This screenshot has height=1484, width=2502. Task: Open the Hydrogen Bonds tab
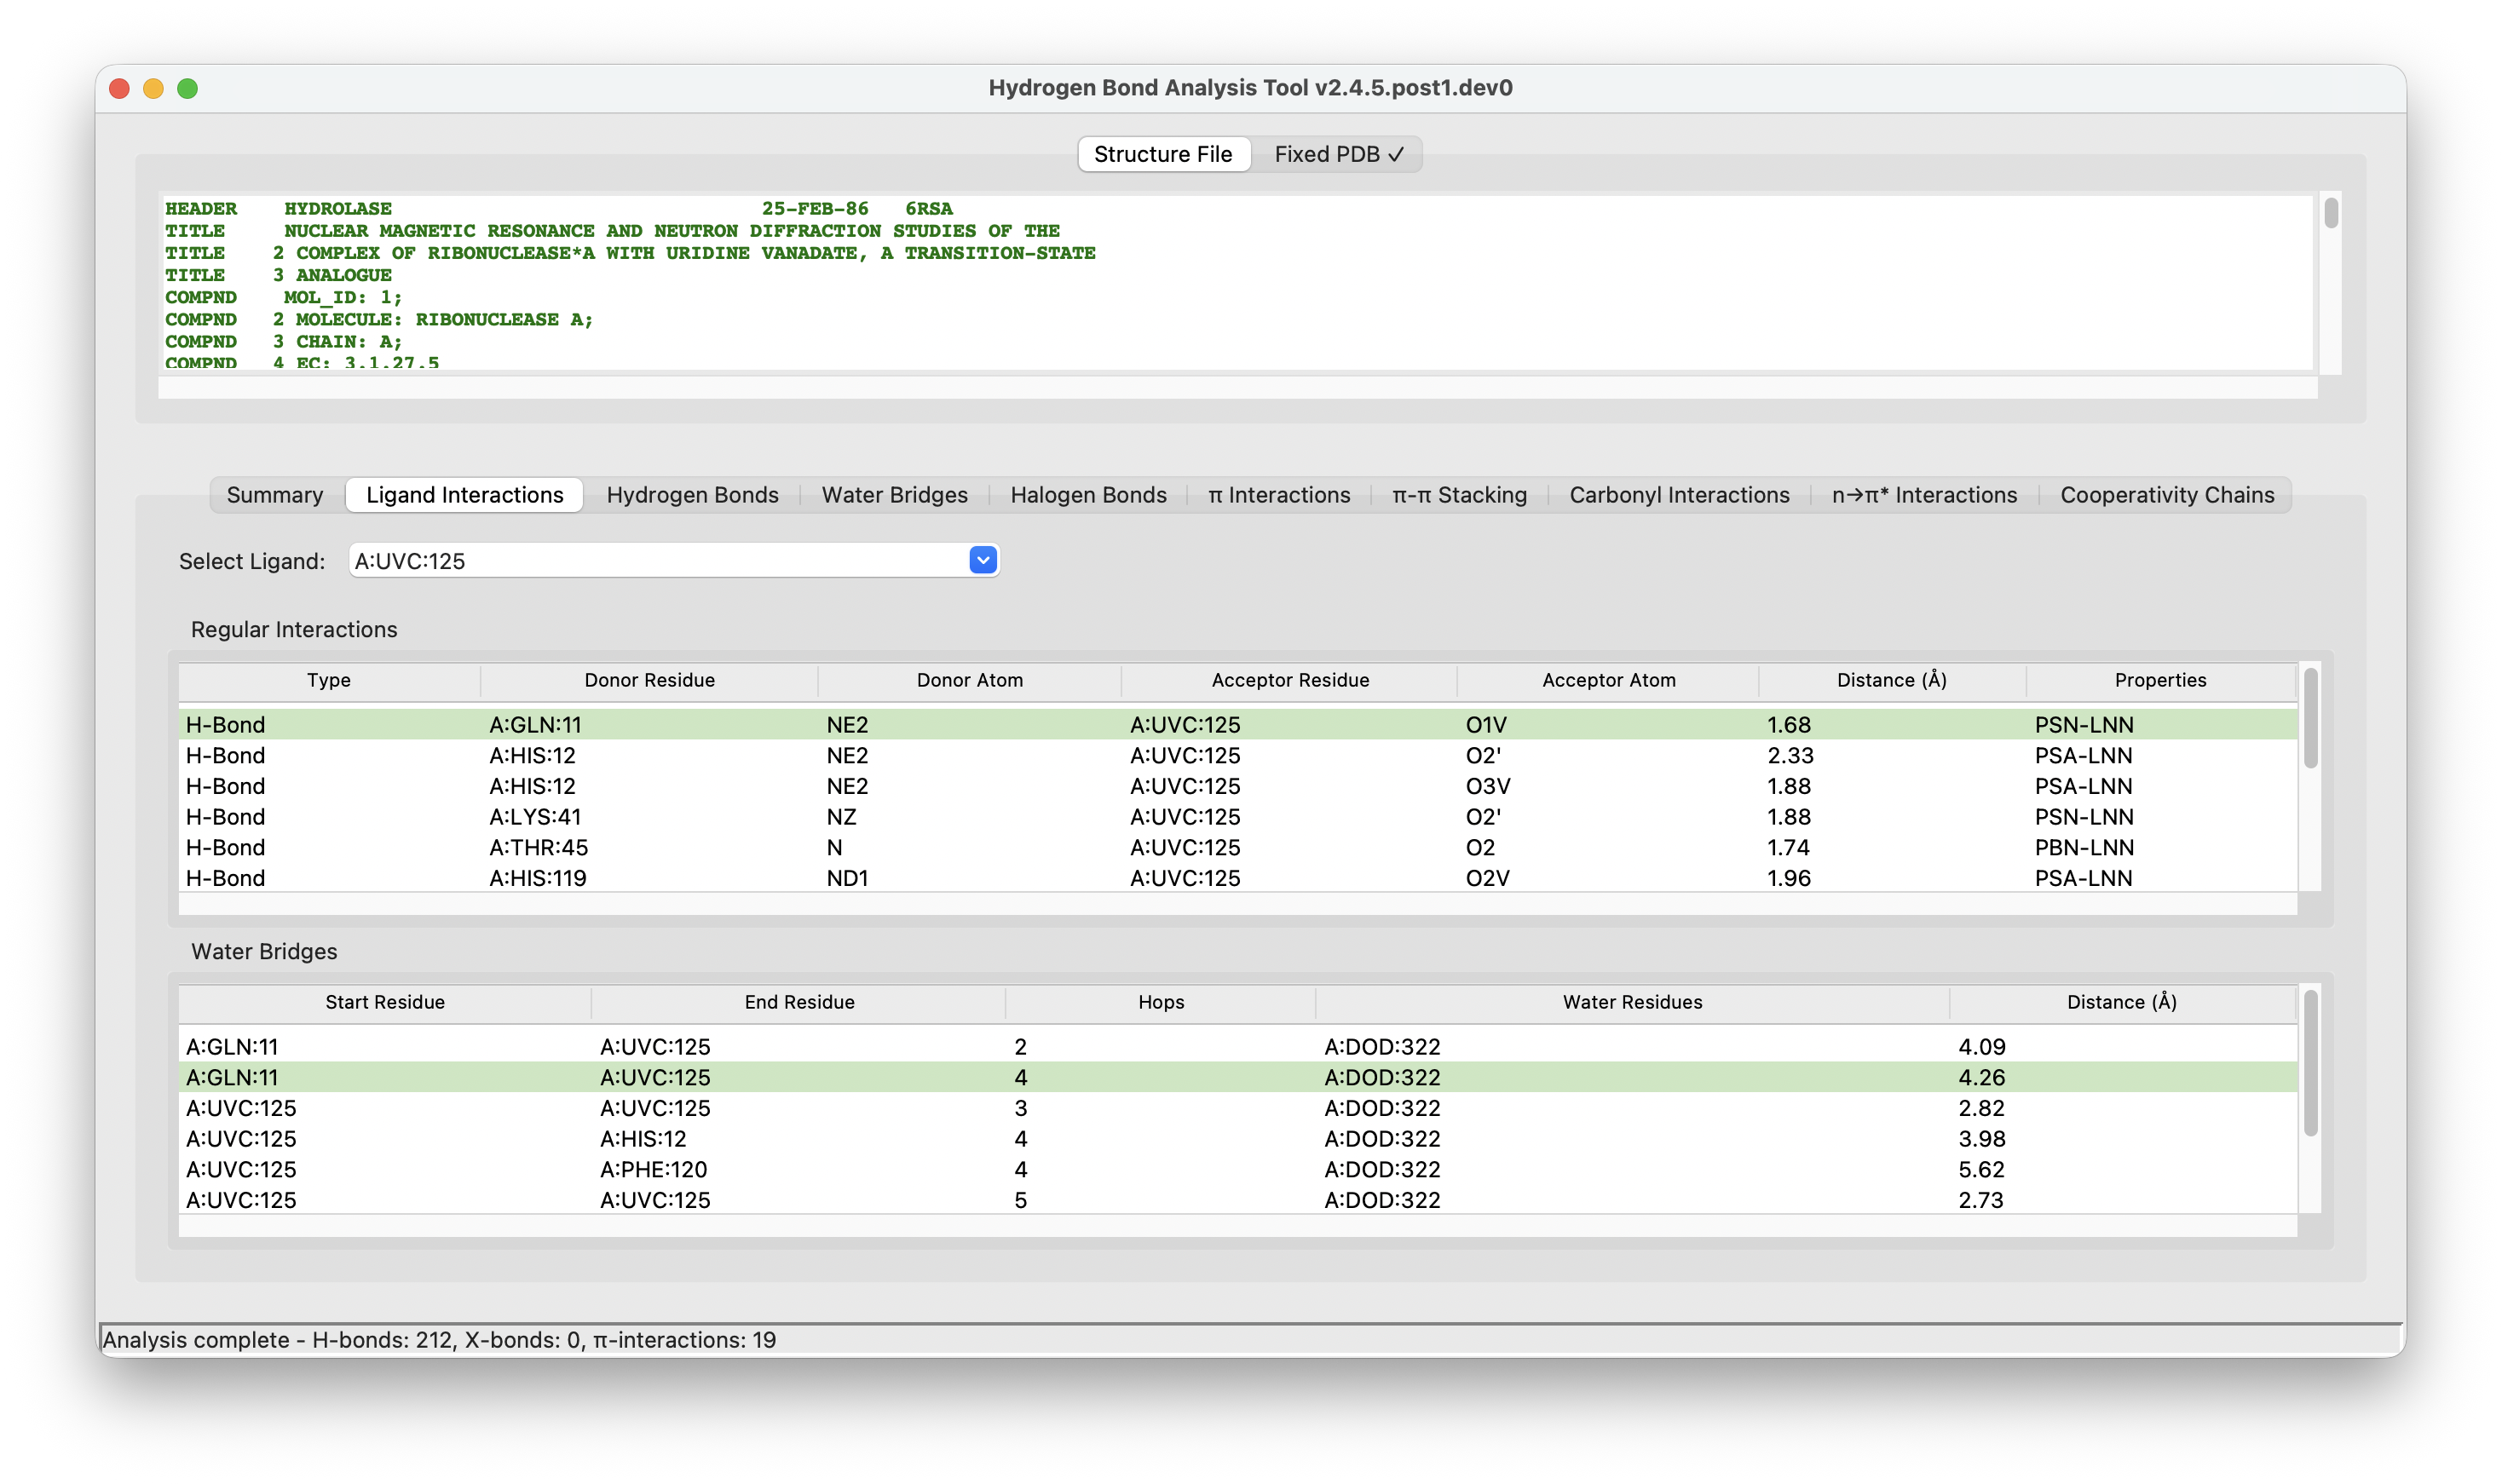pos(692,495)
